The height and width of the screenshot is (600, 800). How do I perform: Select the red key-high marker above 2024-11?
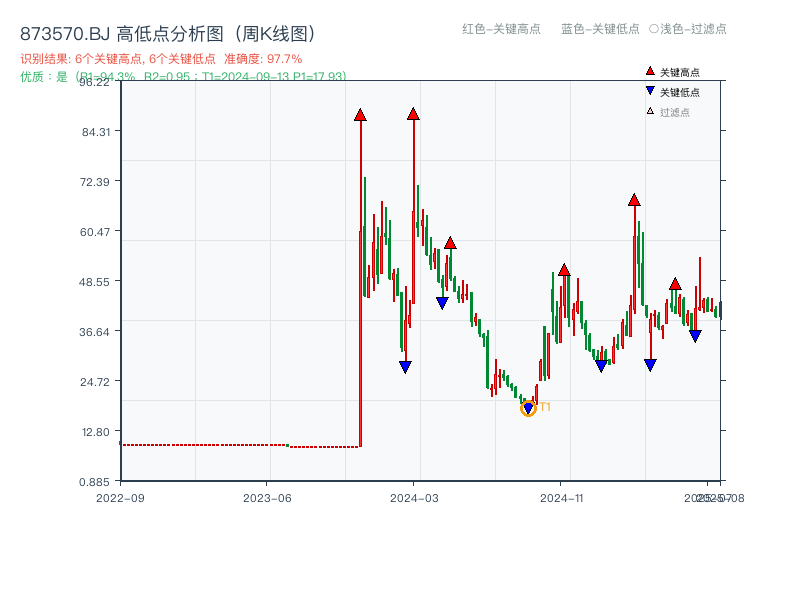(564, 270)
